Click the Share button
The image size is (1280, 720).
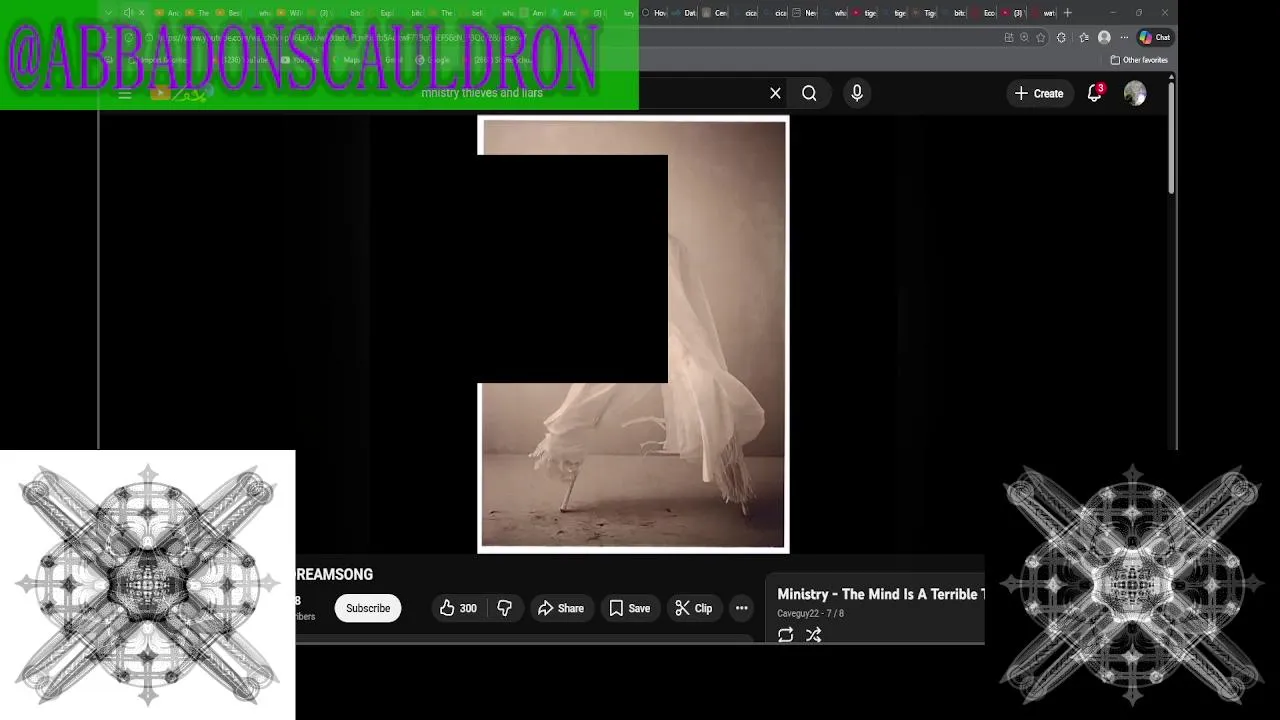tap(561, 608)
